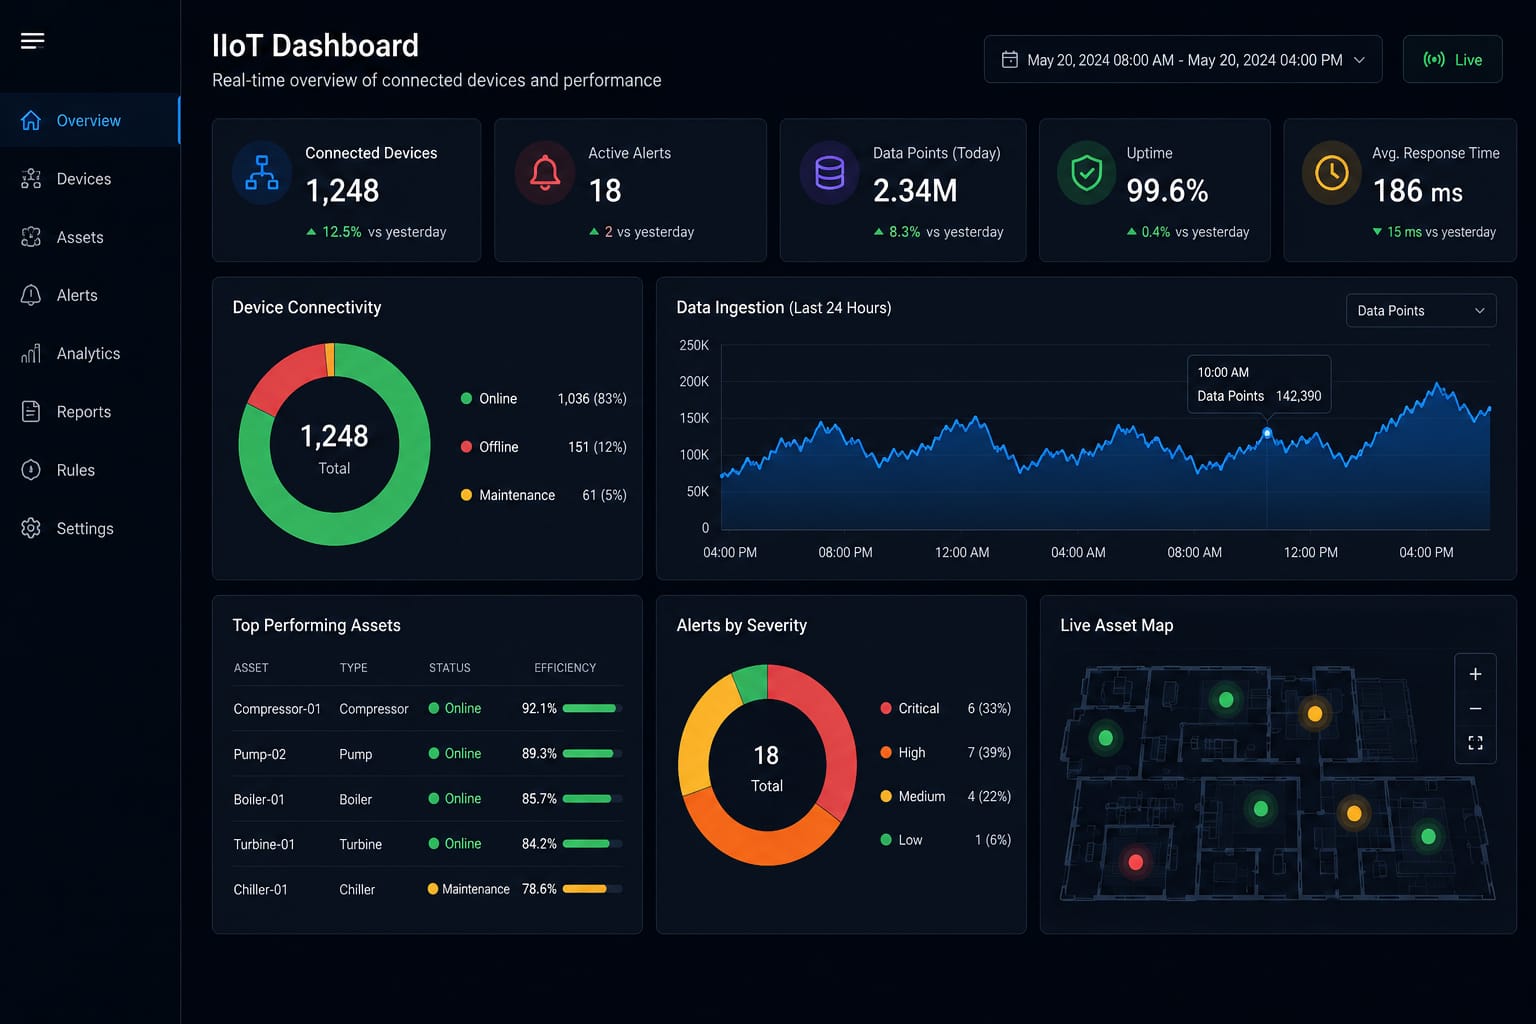
Task: Sort by the STATUS column header
Action: pos(450,668)
